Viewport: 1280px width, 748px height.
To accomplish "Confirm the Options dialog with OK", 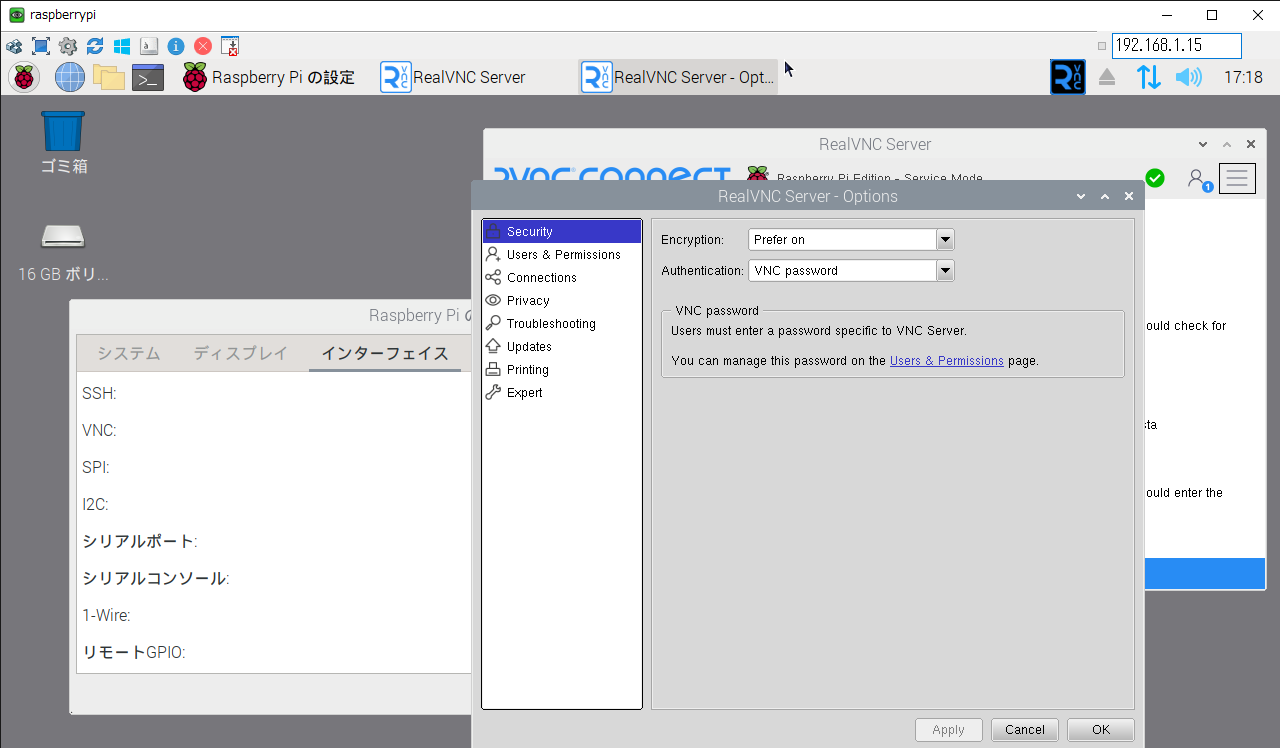I will [1101, 730].
